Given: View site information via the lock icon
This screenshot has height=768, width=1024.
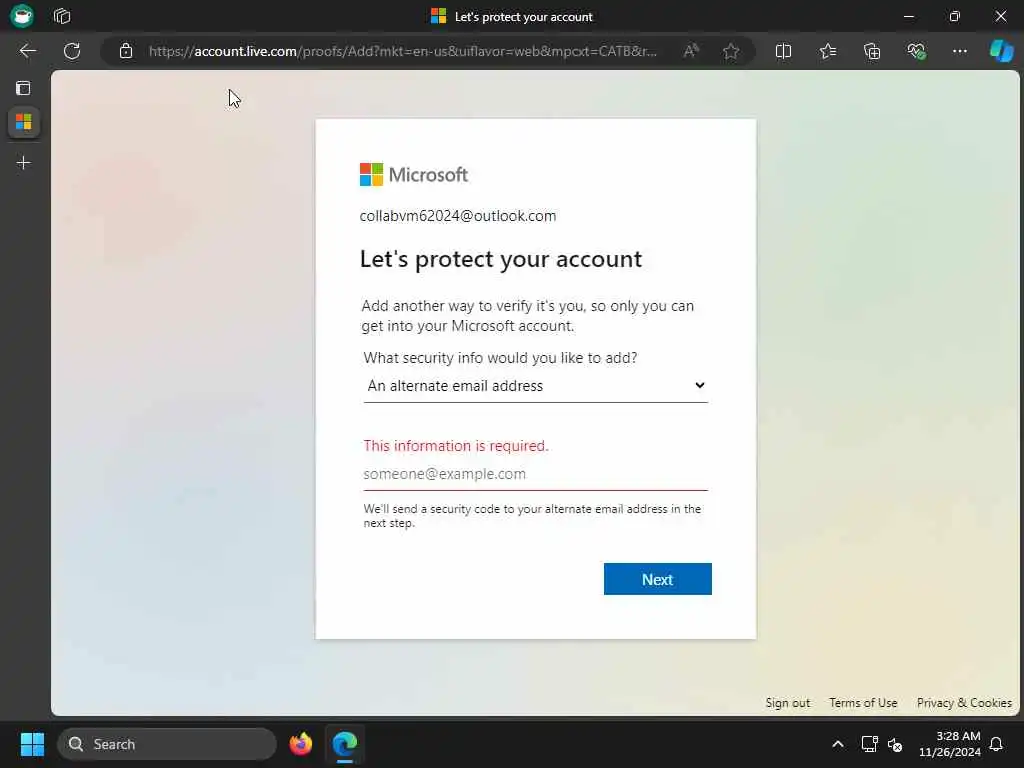Looking at the screenshot, I should coord(126,51).
